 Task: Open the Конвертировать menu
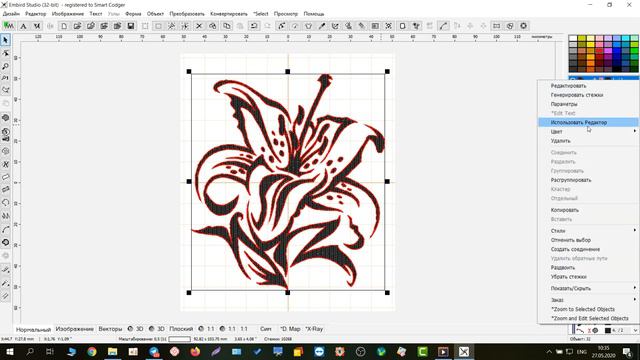(229, 13)
